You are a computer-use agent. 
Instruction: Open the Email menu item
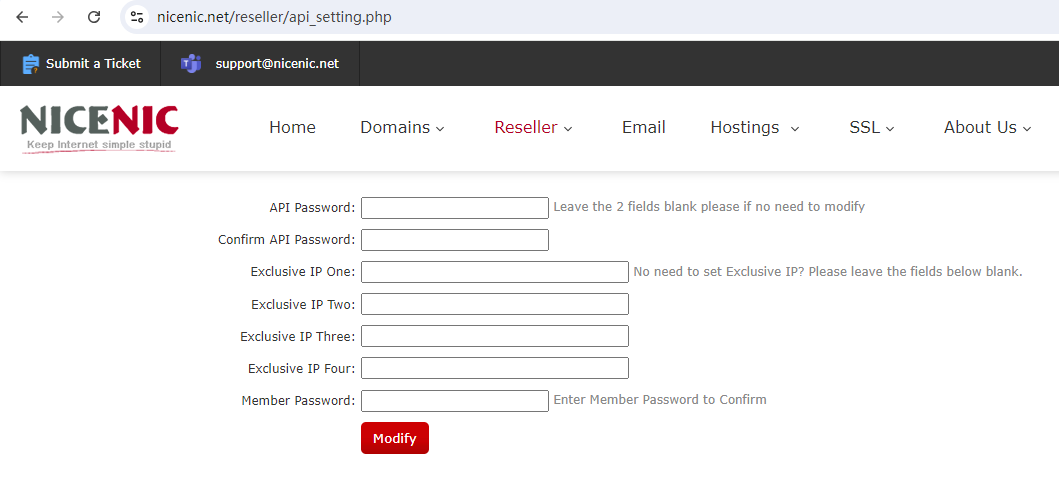644,128
